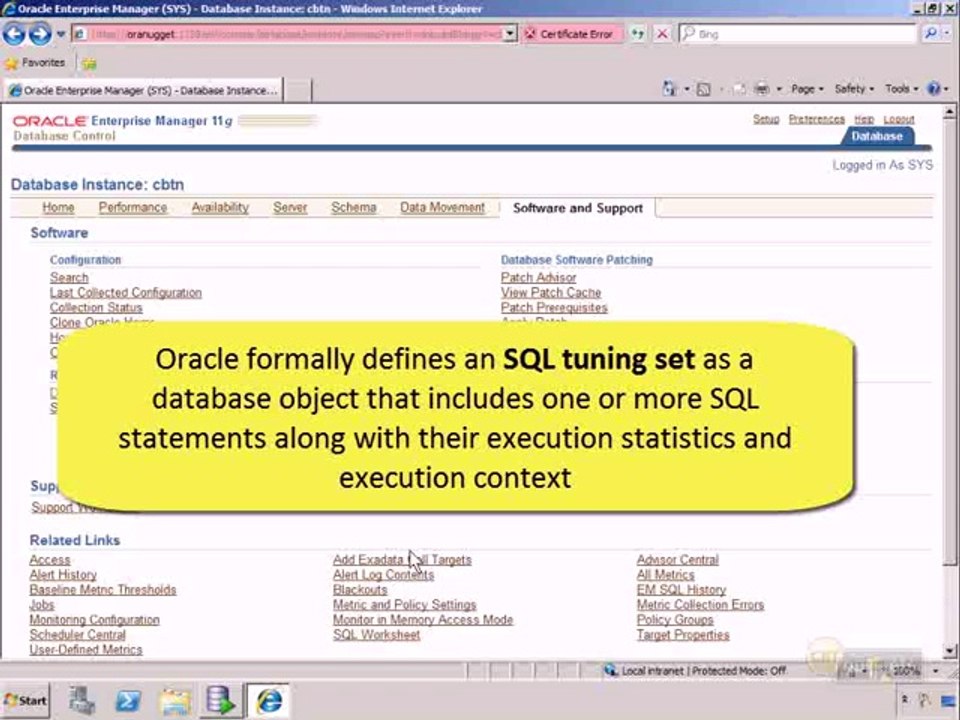Switch to the Home subtab
960x720 pixels.
(58, 208)
